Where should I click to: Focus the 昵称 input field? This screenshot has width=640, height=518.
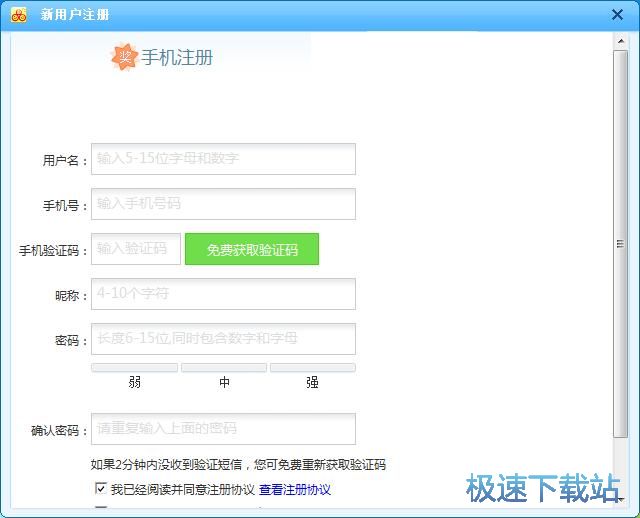223,294
